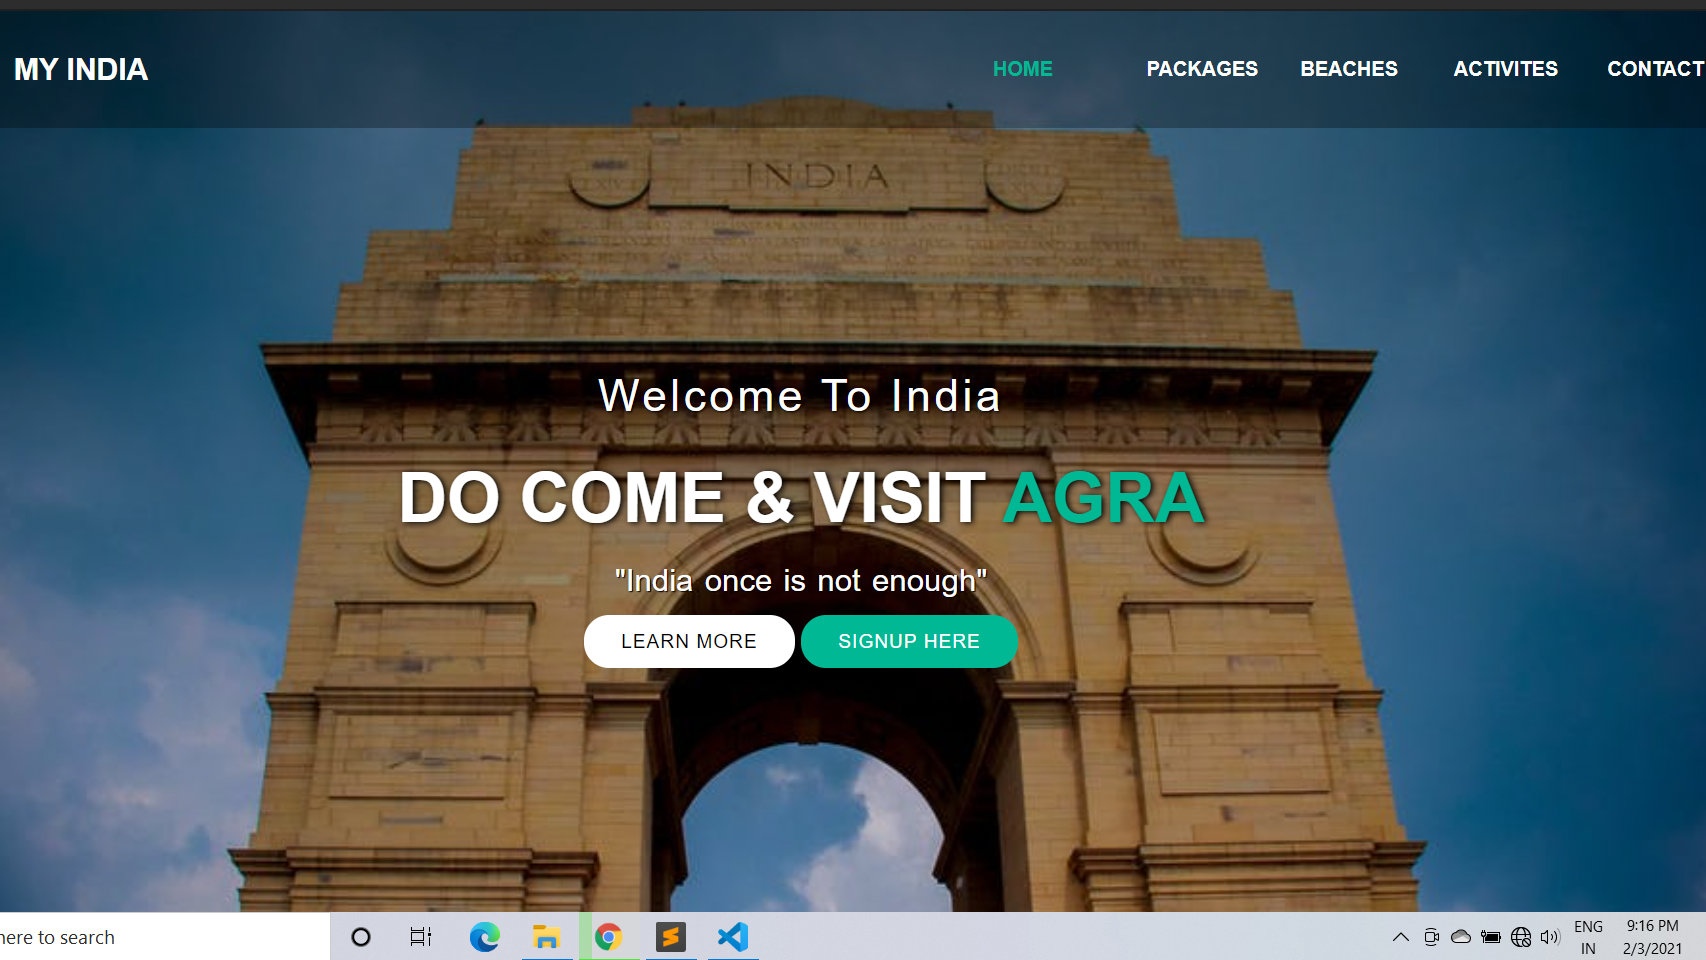Click the MY INDIA site logo
Screen dimensions: 1706x960
(x=81, y=69)
